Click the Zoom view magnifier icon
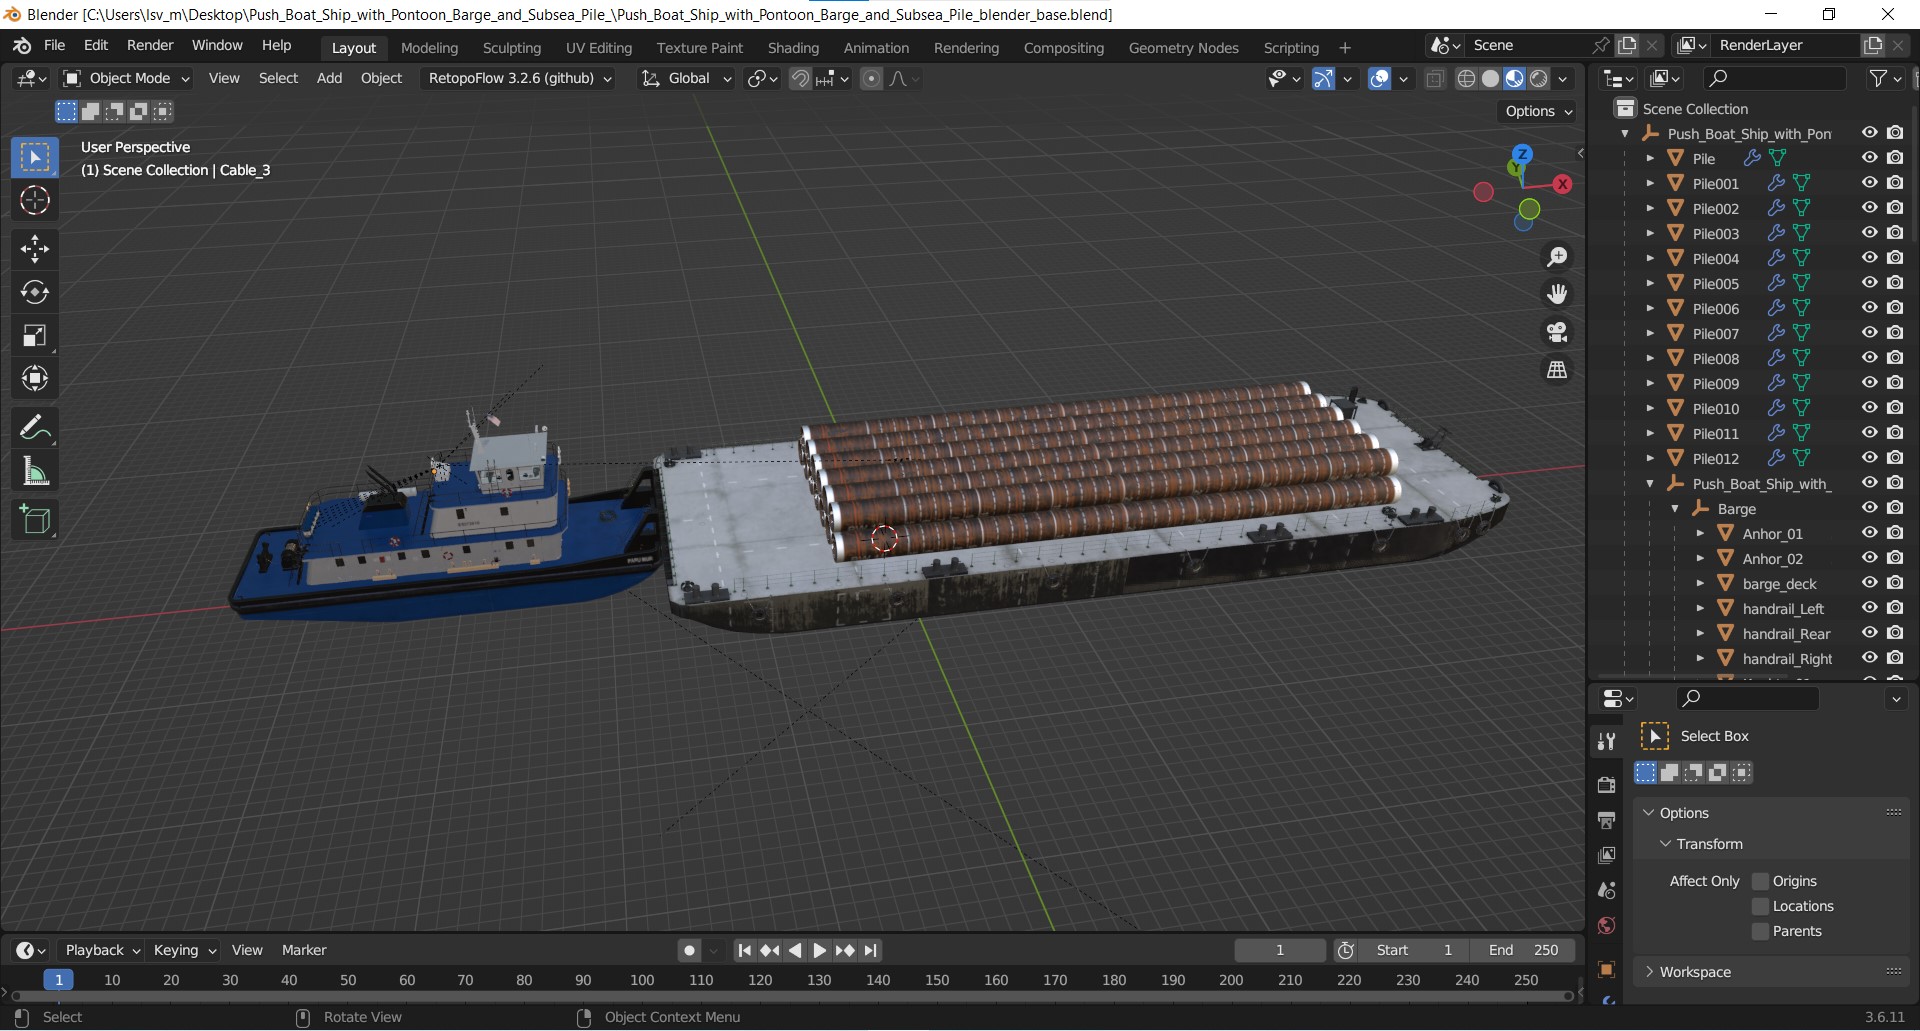The width and height of the screenshot is (1920, 1031). 1557,257
